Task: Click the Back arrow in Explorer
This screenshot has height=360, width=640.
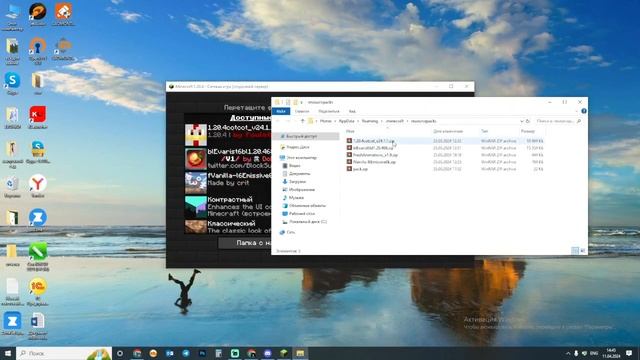Action: [x=278, y=121]
